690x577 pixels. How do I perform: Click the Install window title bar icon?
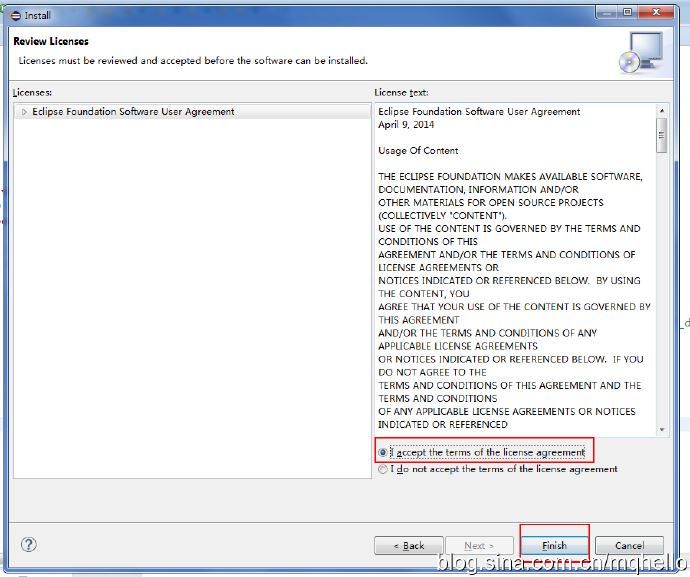pyautogui.click(x=15, y=13)
